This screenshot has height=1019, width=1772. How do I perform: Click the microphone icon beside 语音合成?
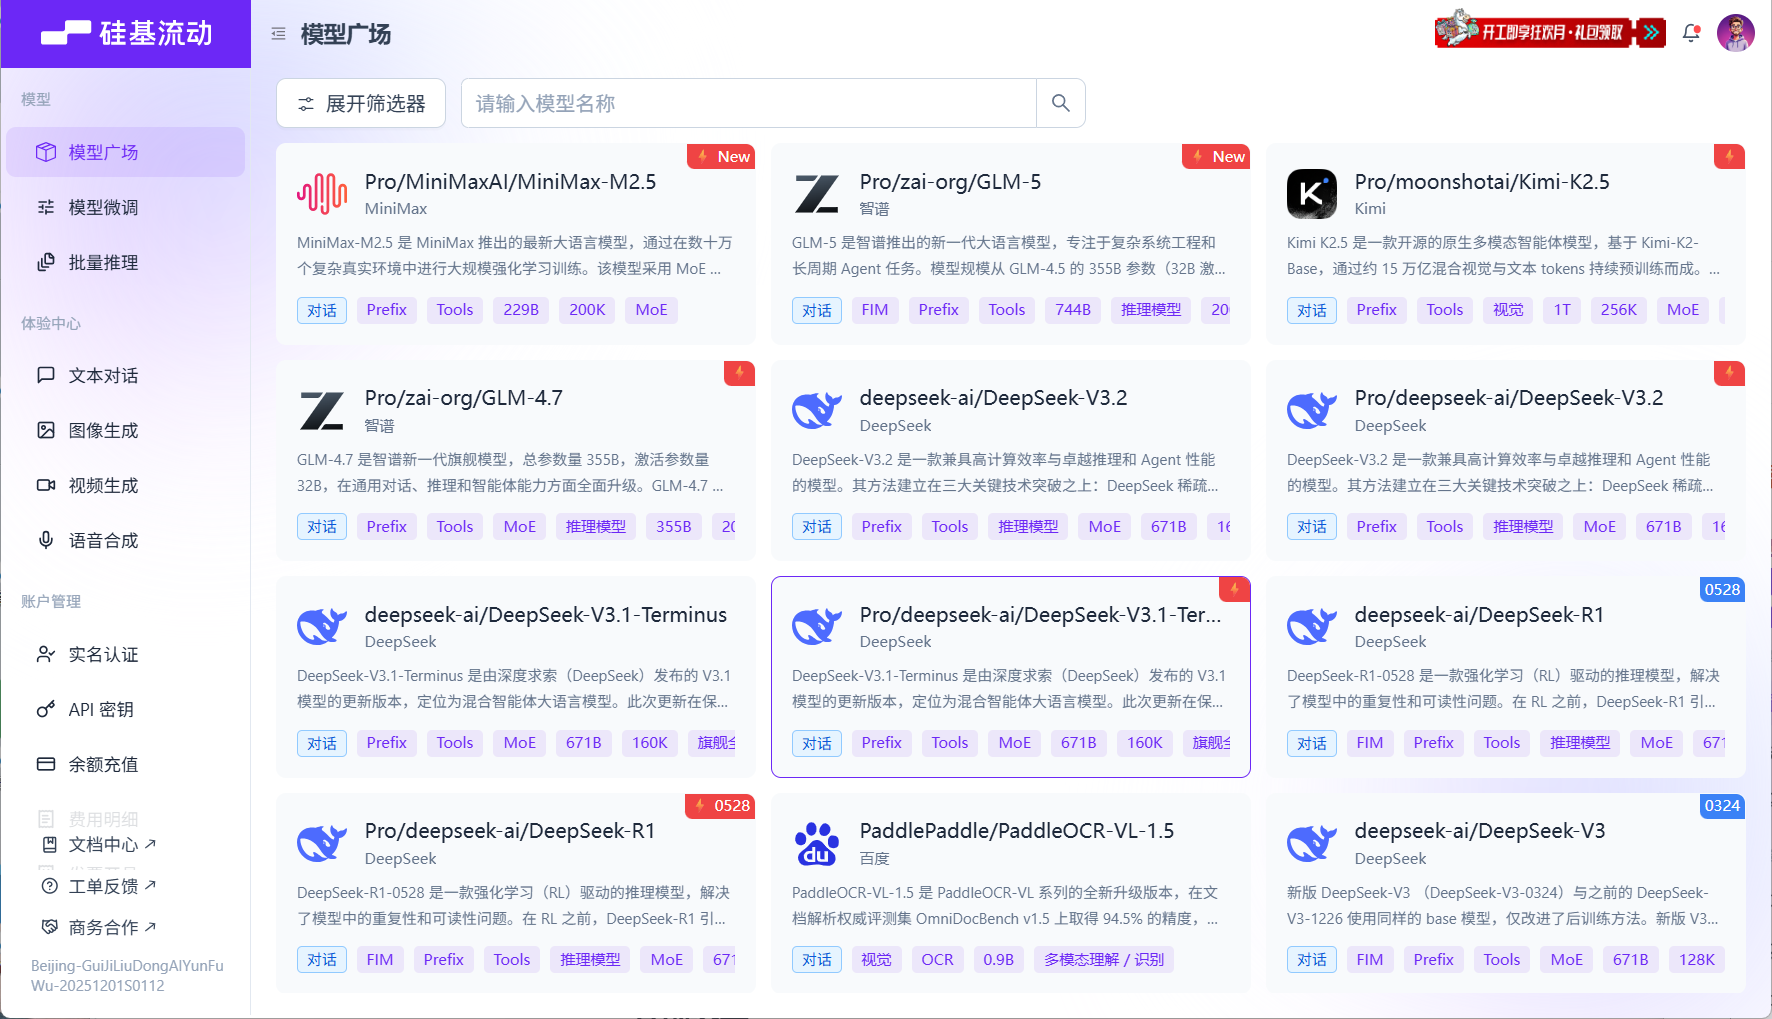click(x=46, y=540)
